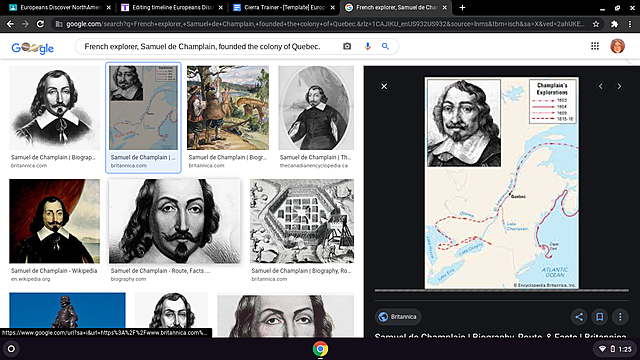Viewport: 640px width, 360px height.
Task: Open the Google account profile picture
Action: pos(617,46)
